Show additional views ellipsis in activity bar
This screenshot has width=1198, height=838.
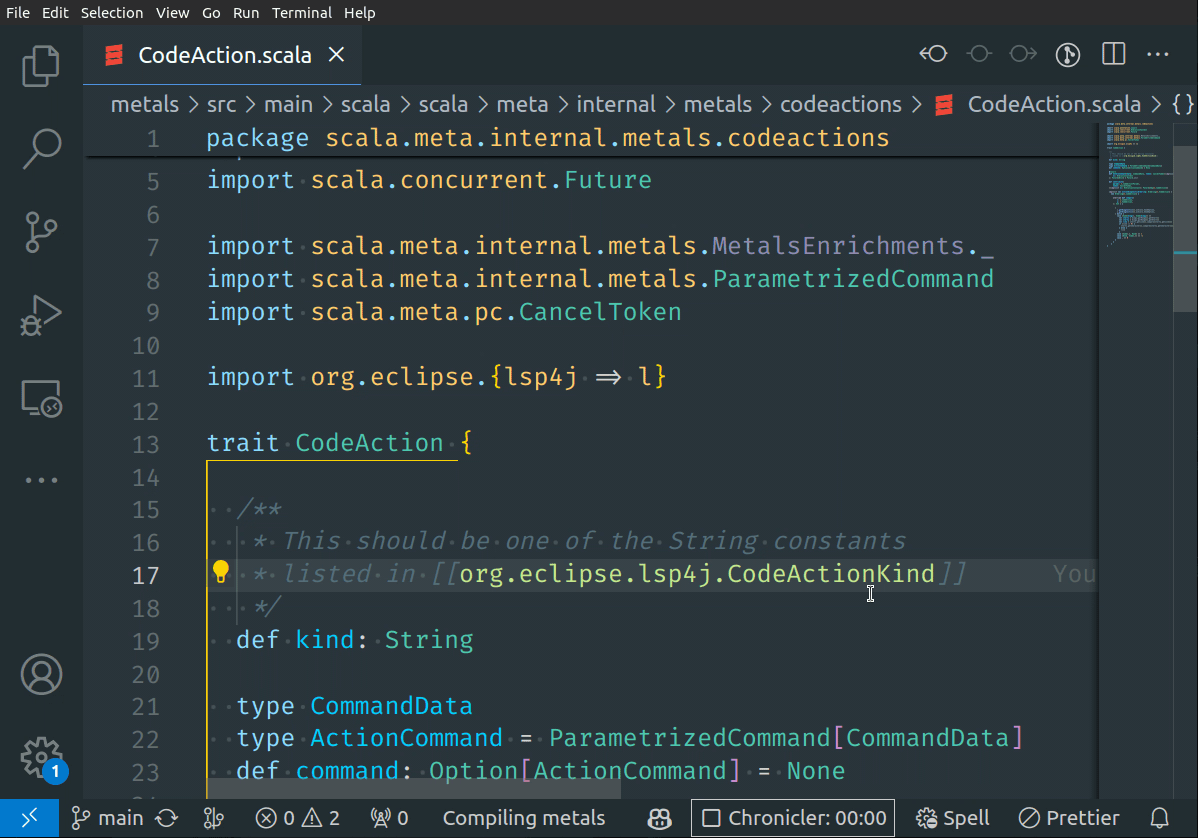[x=41, y=480]
